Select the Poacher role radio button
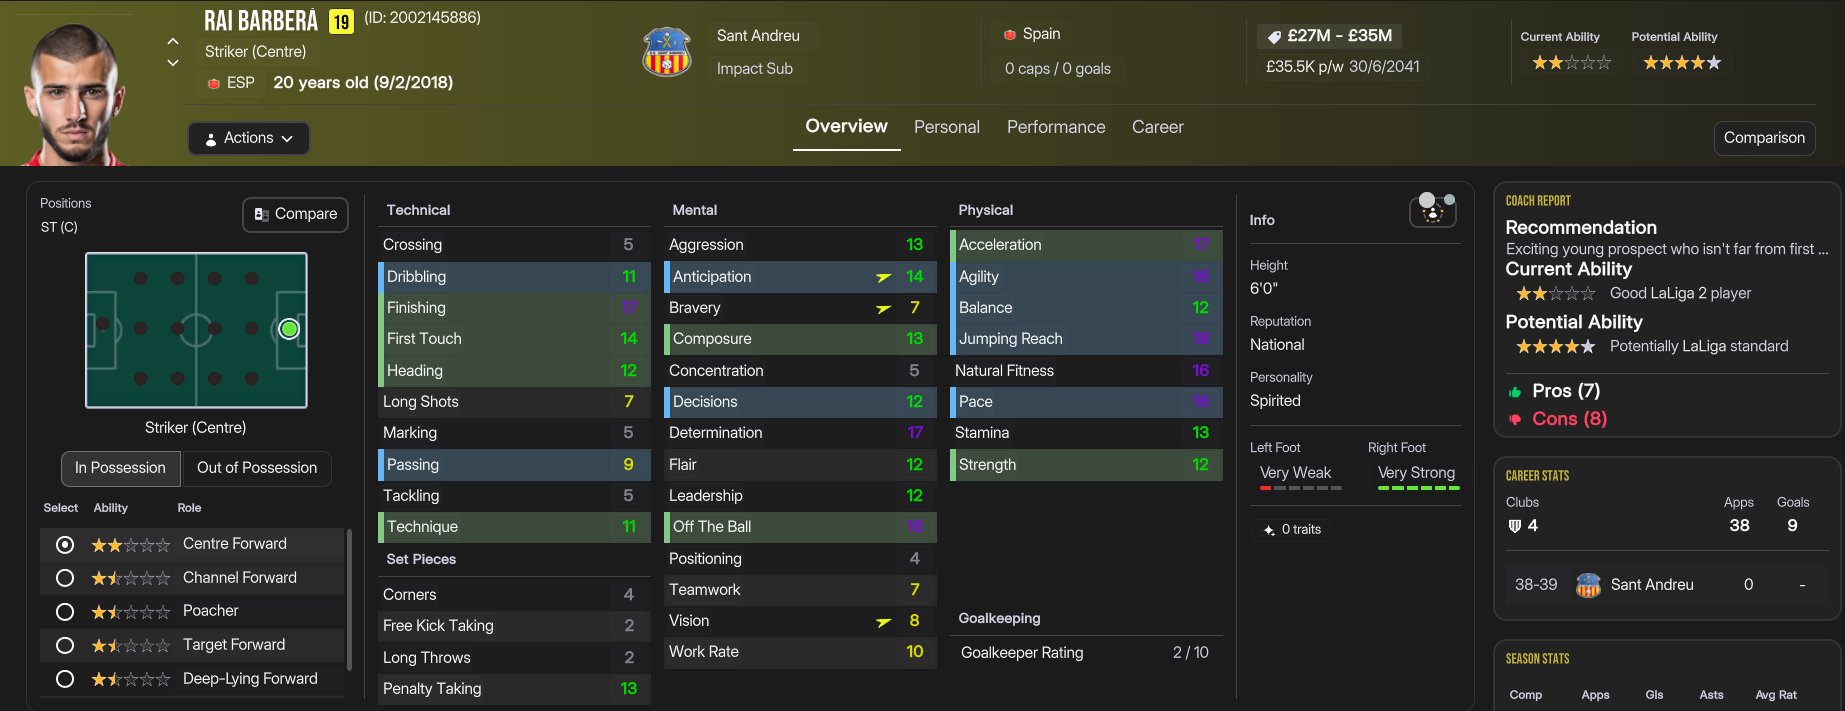This screenshot has width=1845, height=711. 65,612
